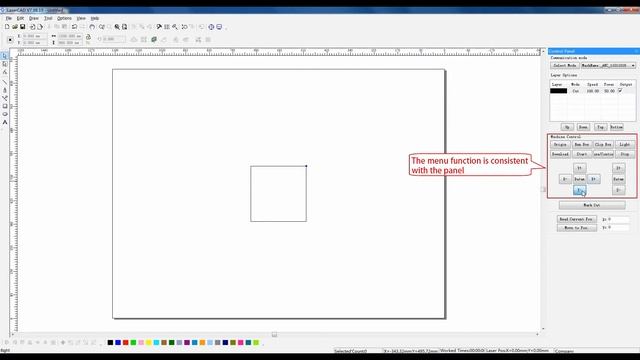Click the green layered object toolbar icon
The width and height of the screenshot is (640, 360).
tap(154, 40)
